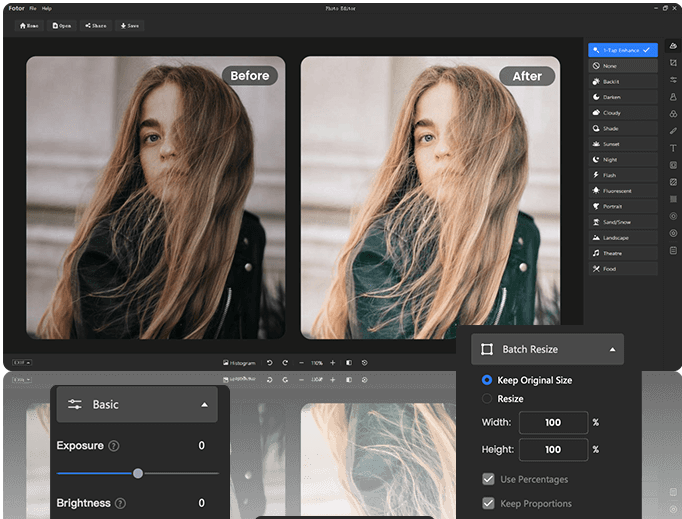Apply the Shade scene preset

(x=623, y=128)
